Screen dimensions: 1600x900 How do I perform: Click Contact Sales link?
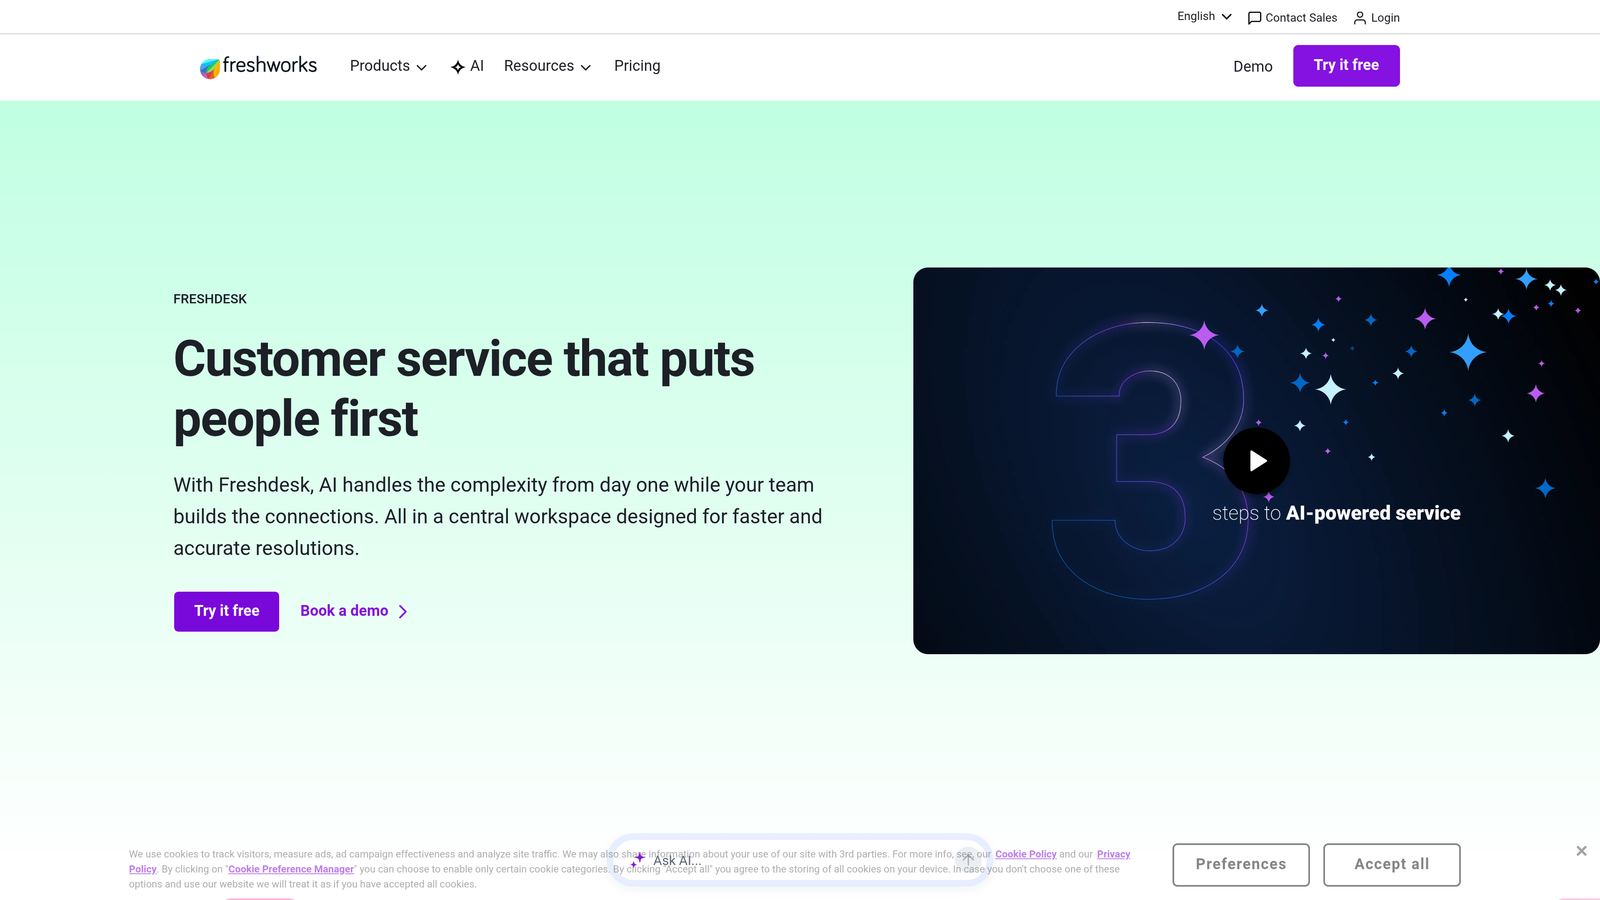[x=1292, y=18]
